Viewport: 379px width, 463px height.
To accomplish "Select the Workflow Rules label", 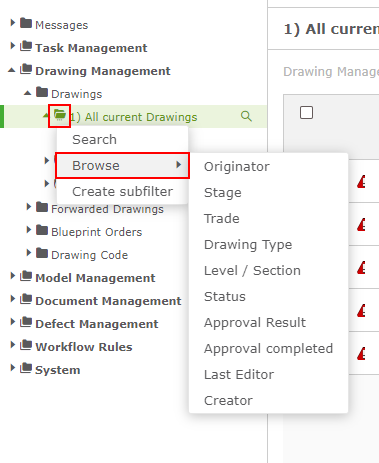I will 84,347.
